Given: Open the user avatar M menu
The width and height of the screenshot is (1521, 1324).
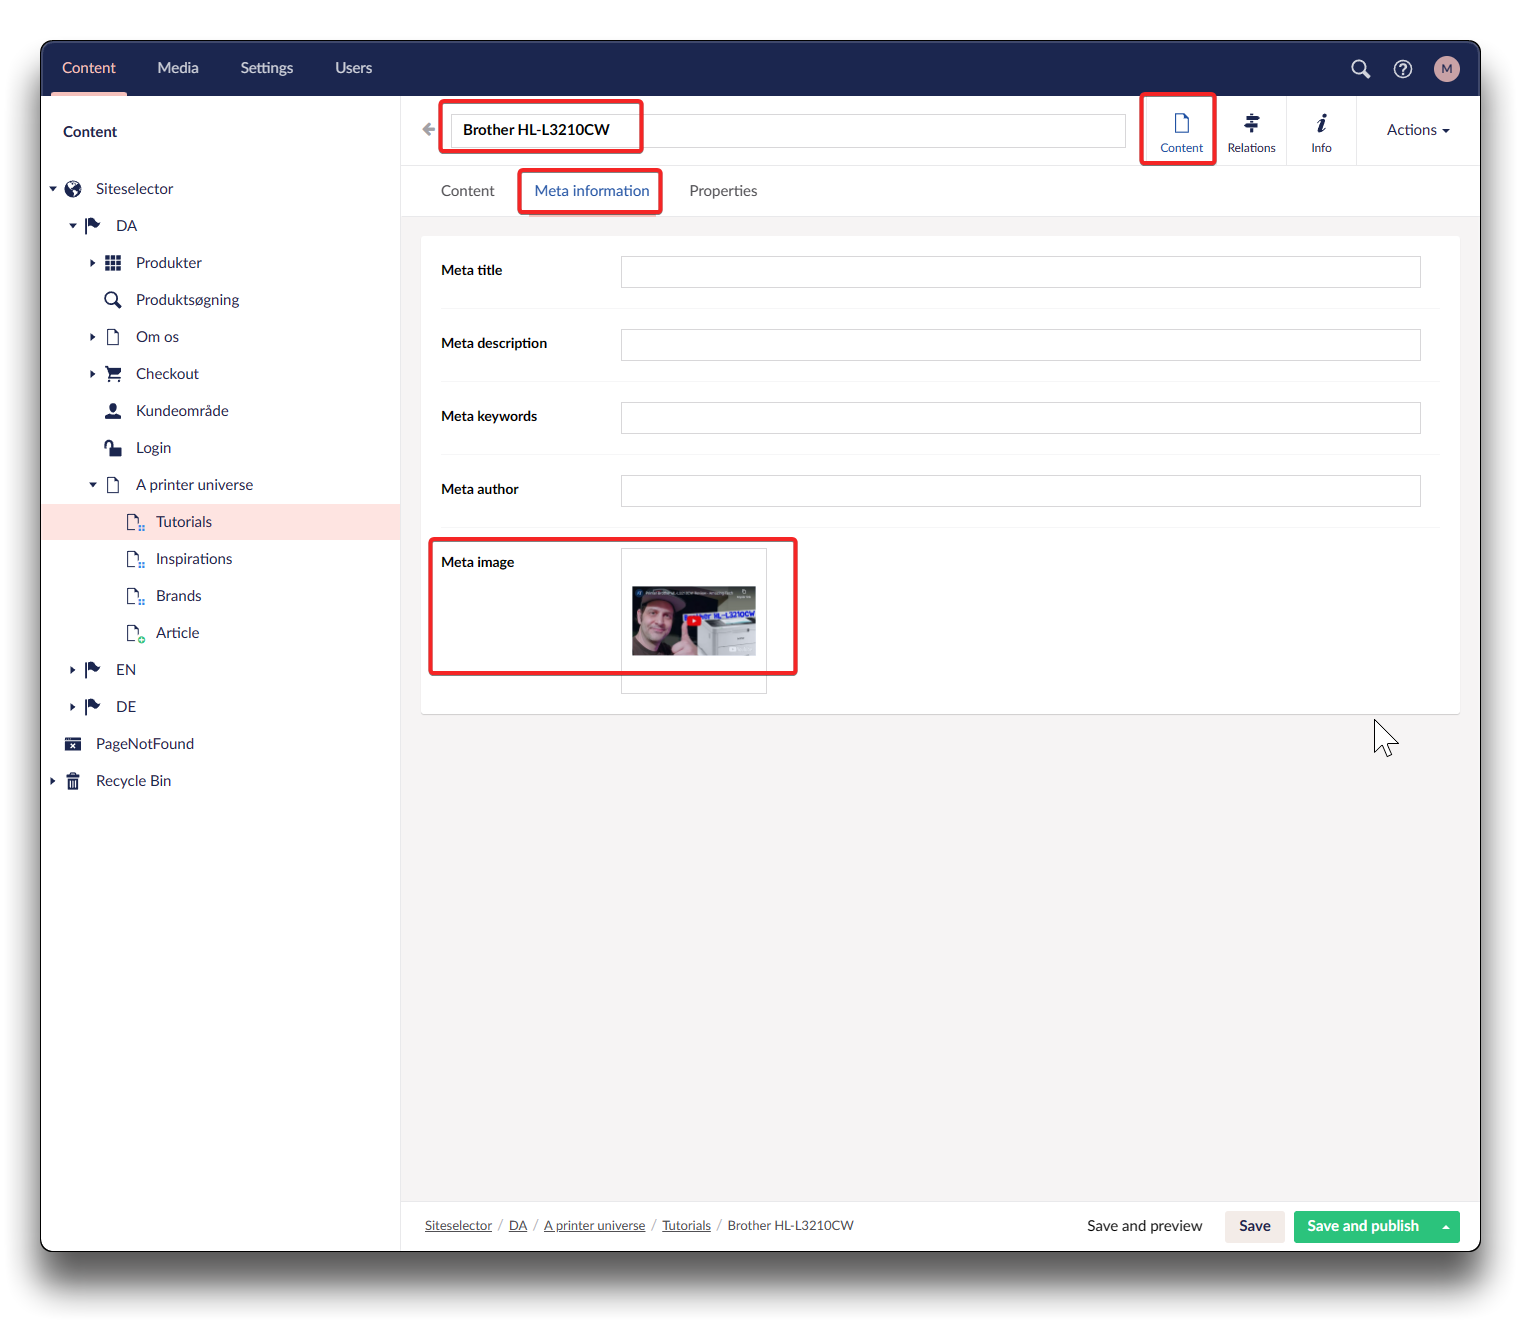Looking at the screenshot, I should click(1446, 68).
